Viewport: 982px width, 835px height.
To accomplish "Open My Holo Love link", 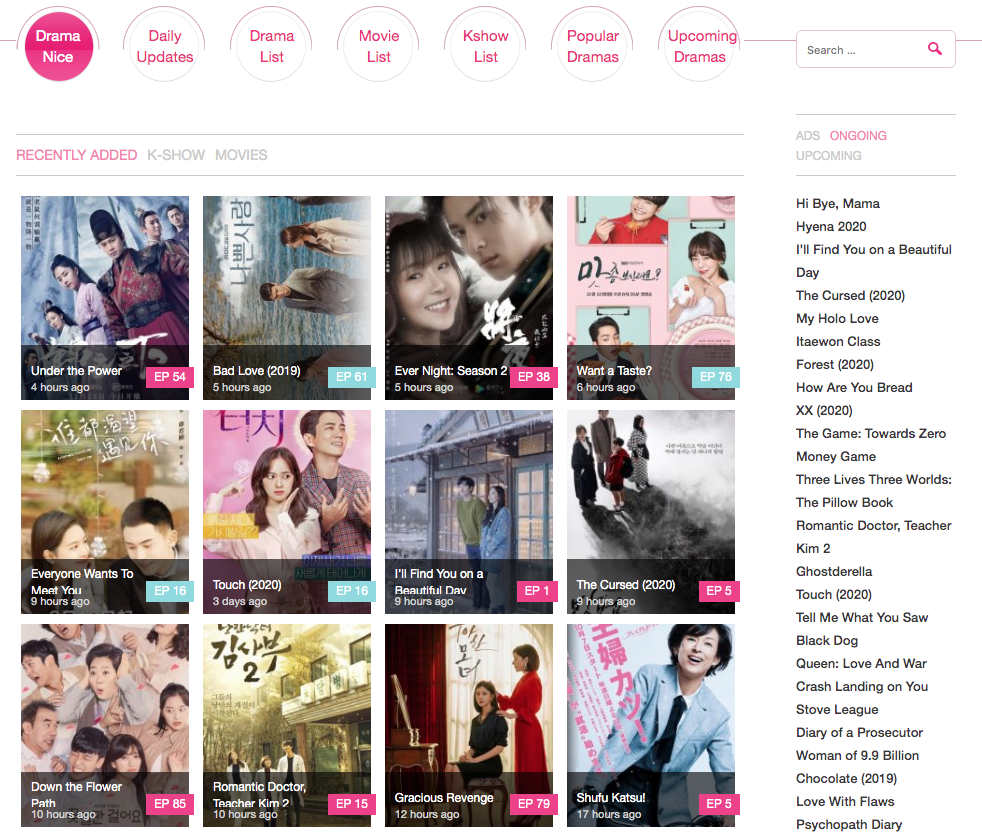I will pyautogui.click(x=837, y=319).
